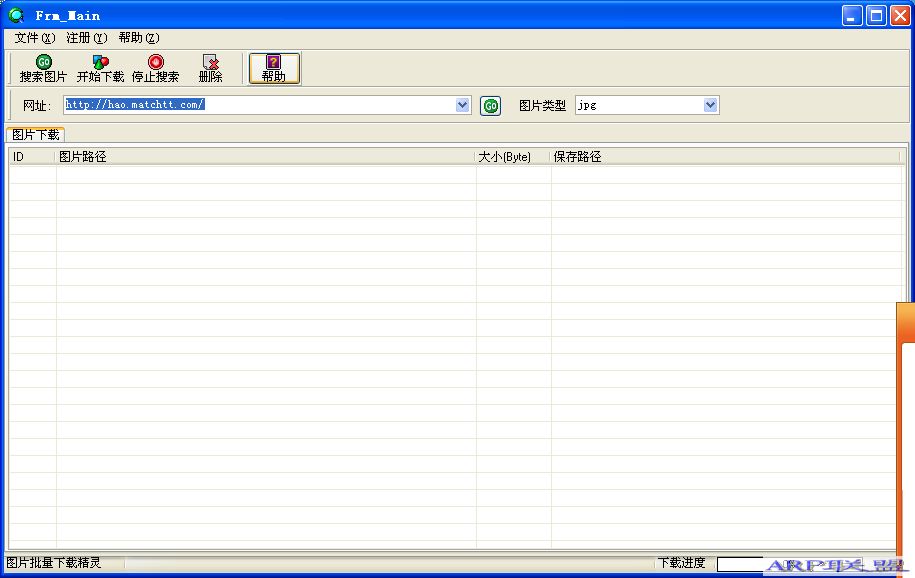This screenshot has width=915, height=578.
Task: Open the 图片类型 jpg dropdown
Action: pos(710,105)
